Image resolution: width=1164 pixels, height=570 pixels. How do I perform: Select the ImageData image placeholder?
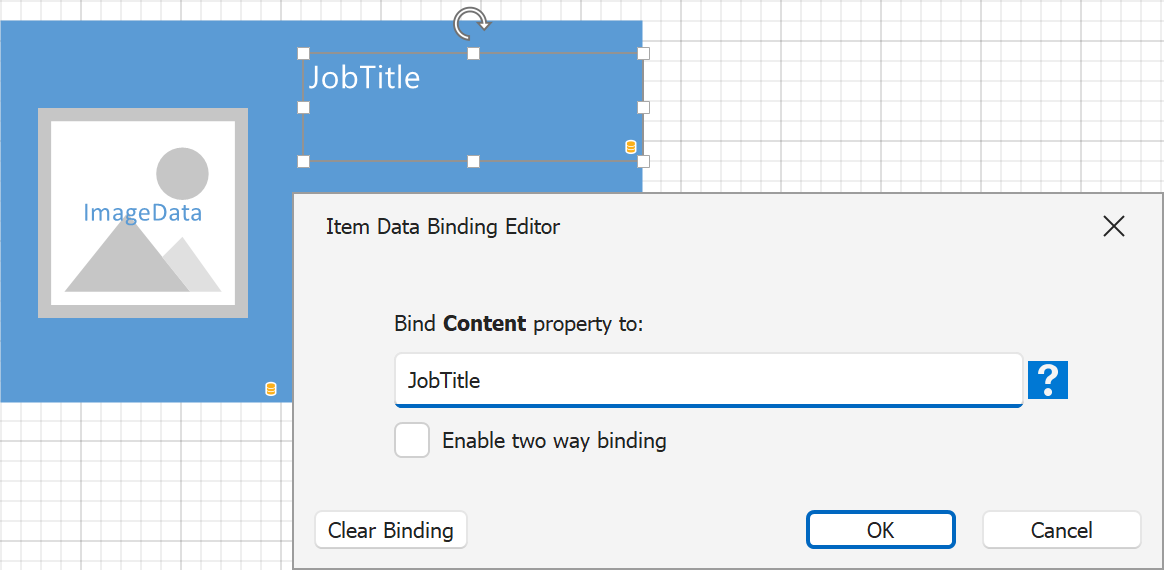click(143, 213)
